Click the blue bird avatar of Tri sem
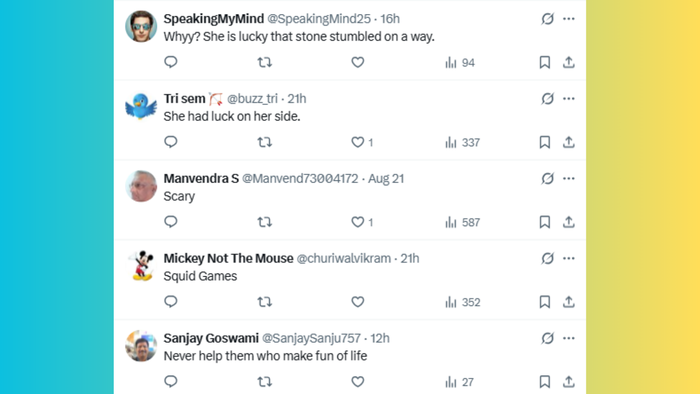The width and height of the screenshot is (700, 394). click(x=141, y=106)
